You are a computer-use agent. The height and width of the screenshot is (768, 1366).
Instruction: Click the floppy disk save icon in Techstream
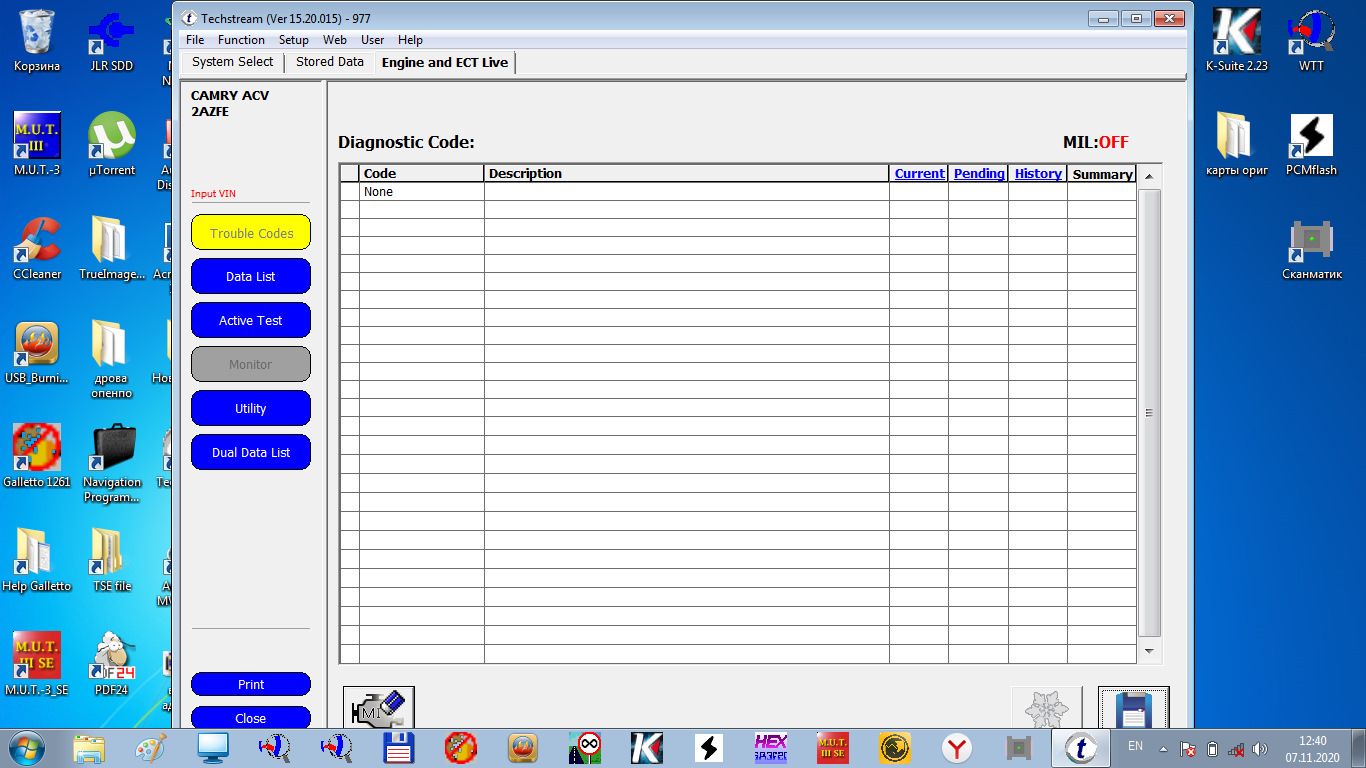click(1133, 707)
